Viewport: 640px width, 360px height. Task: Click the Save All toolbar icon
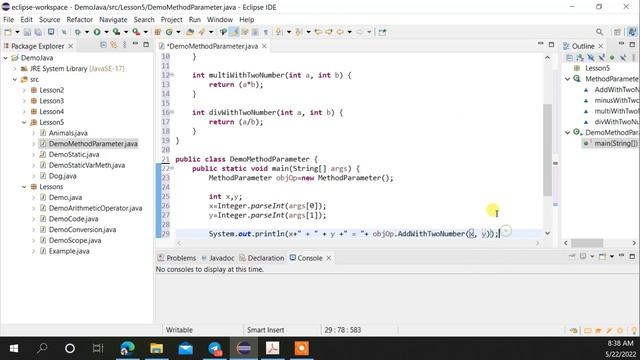(x=38, y=32)
